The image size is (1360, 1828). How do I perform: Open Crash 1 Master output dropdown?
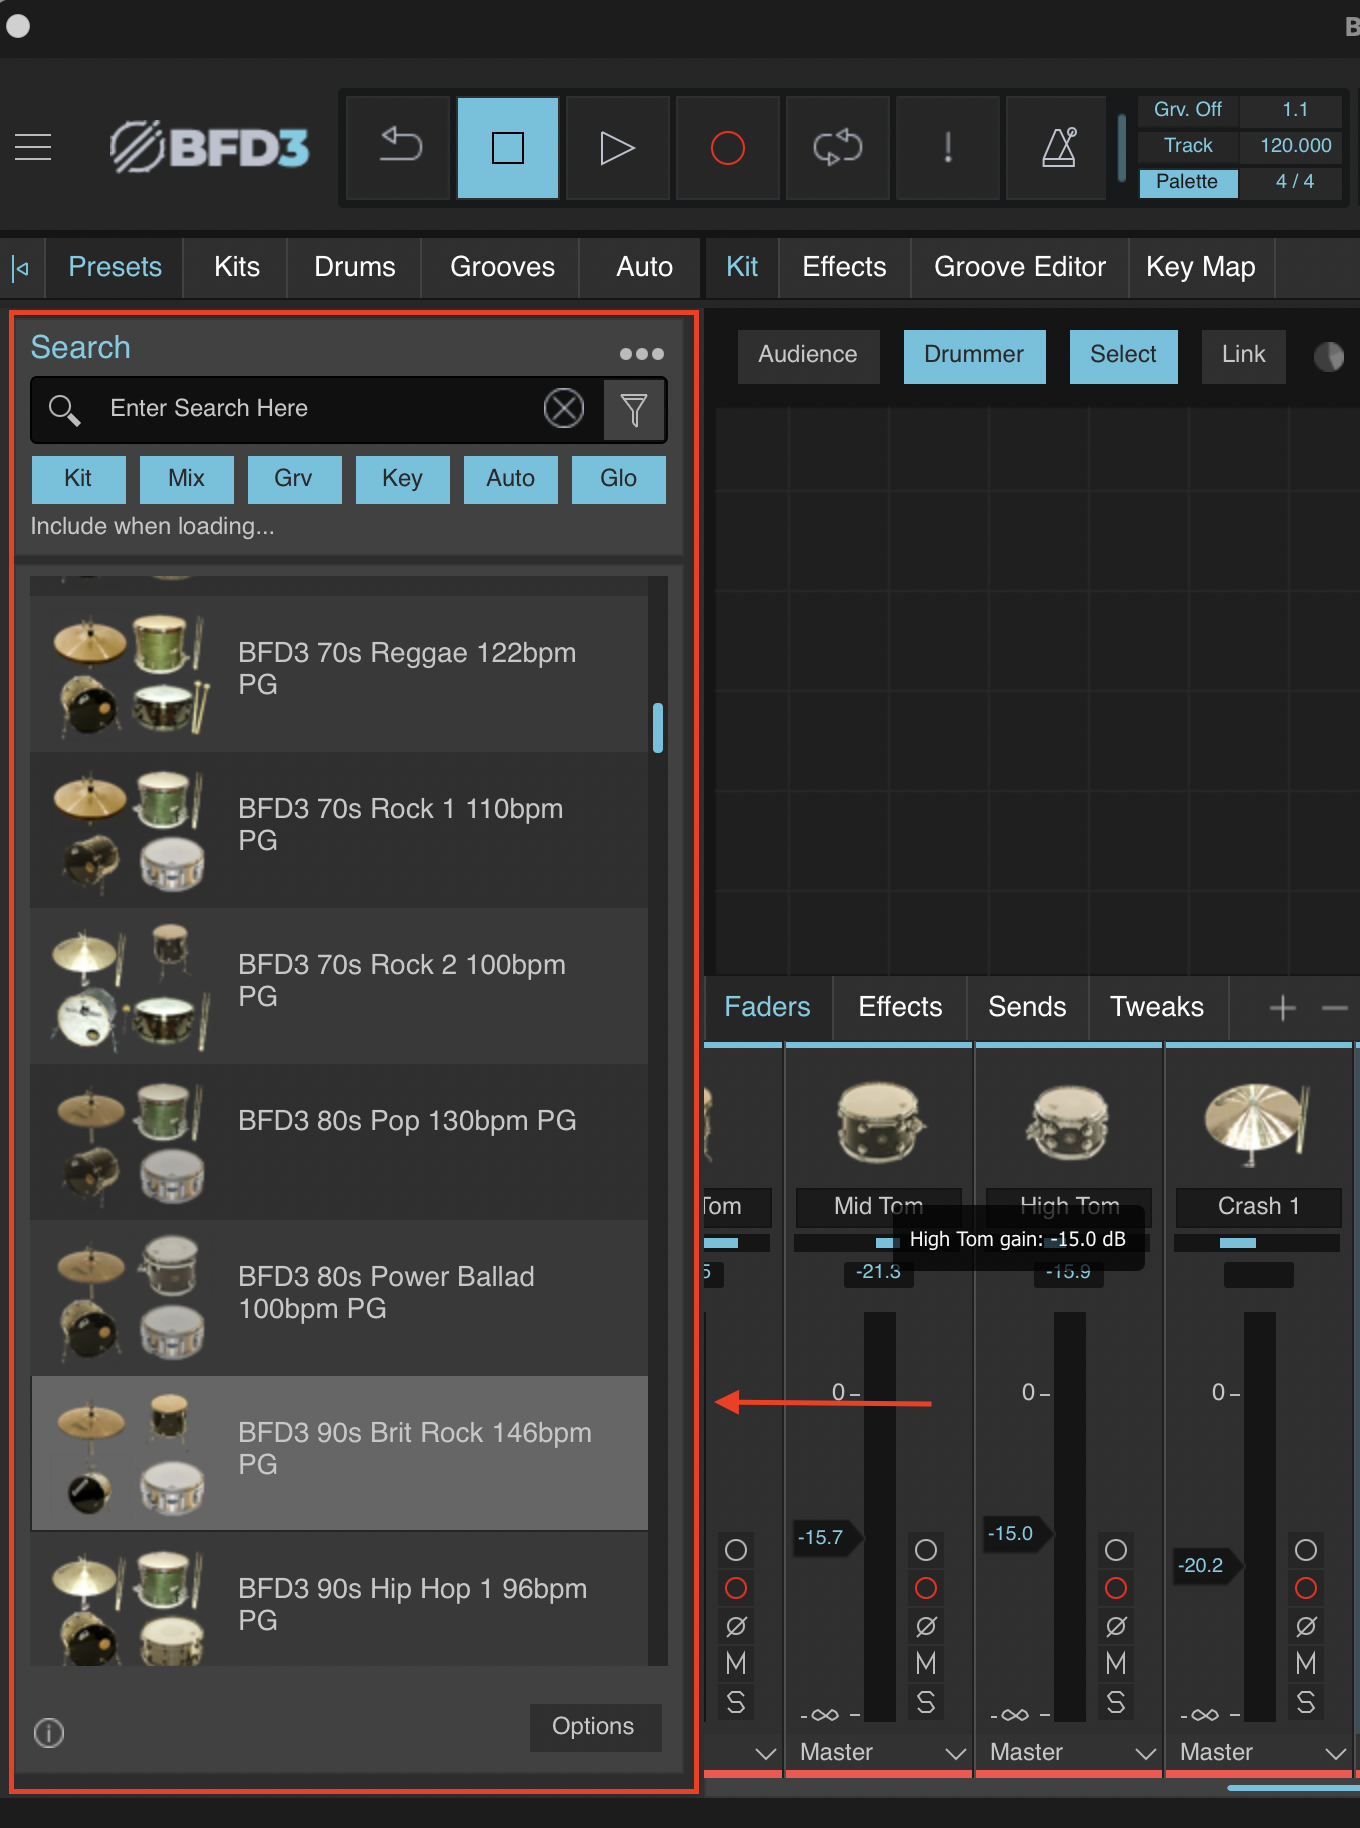1260,1752
